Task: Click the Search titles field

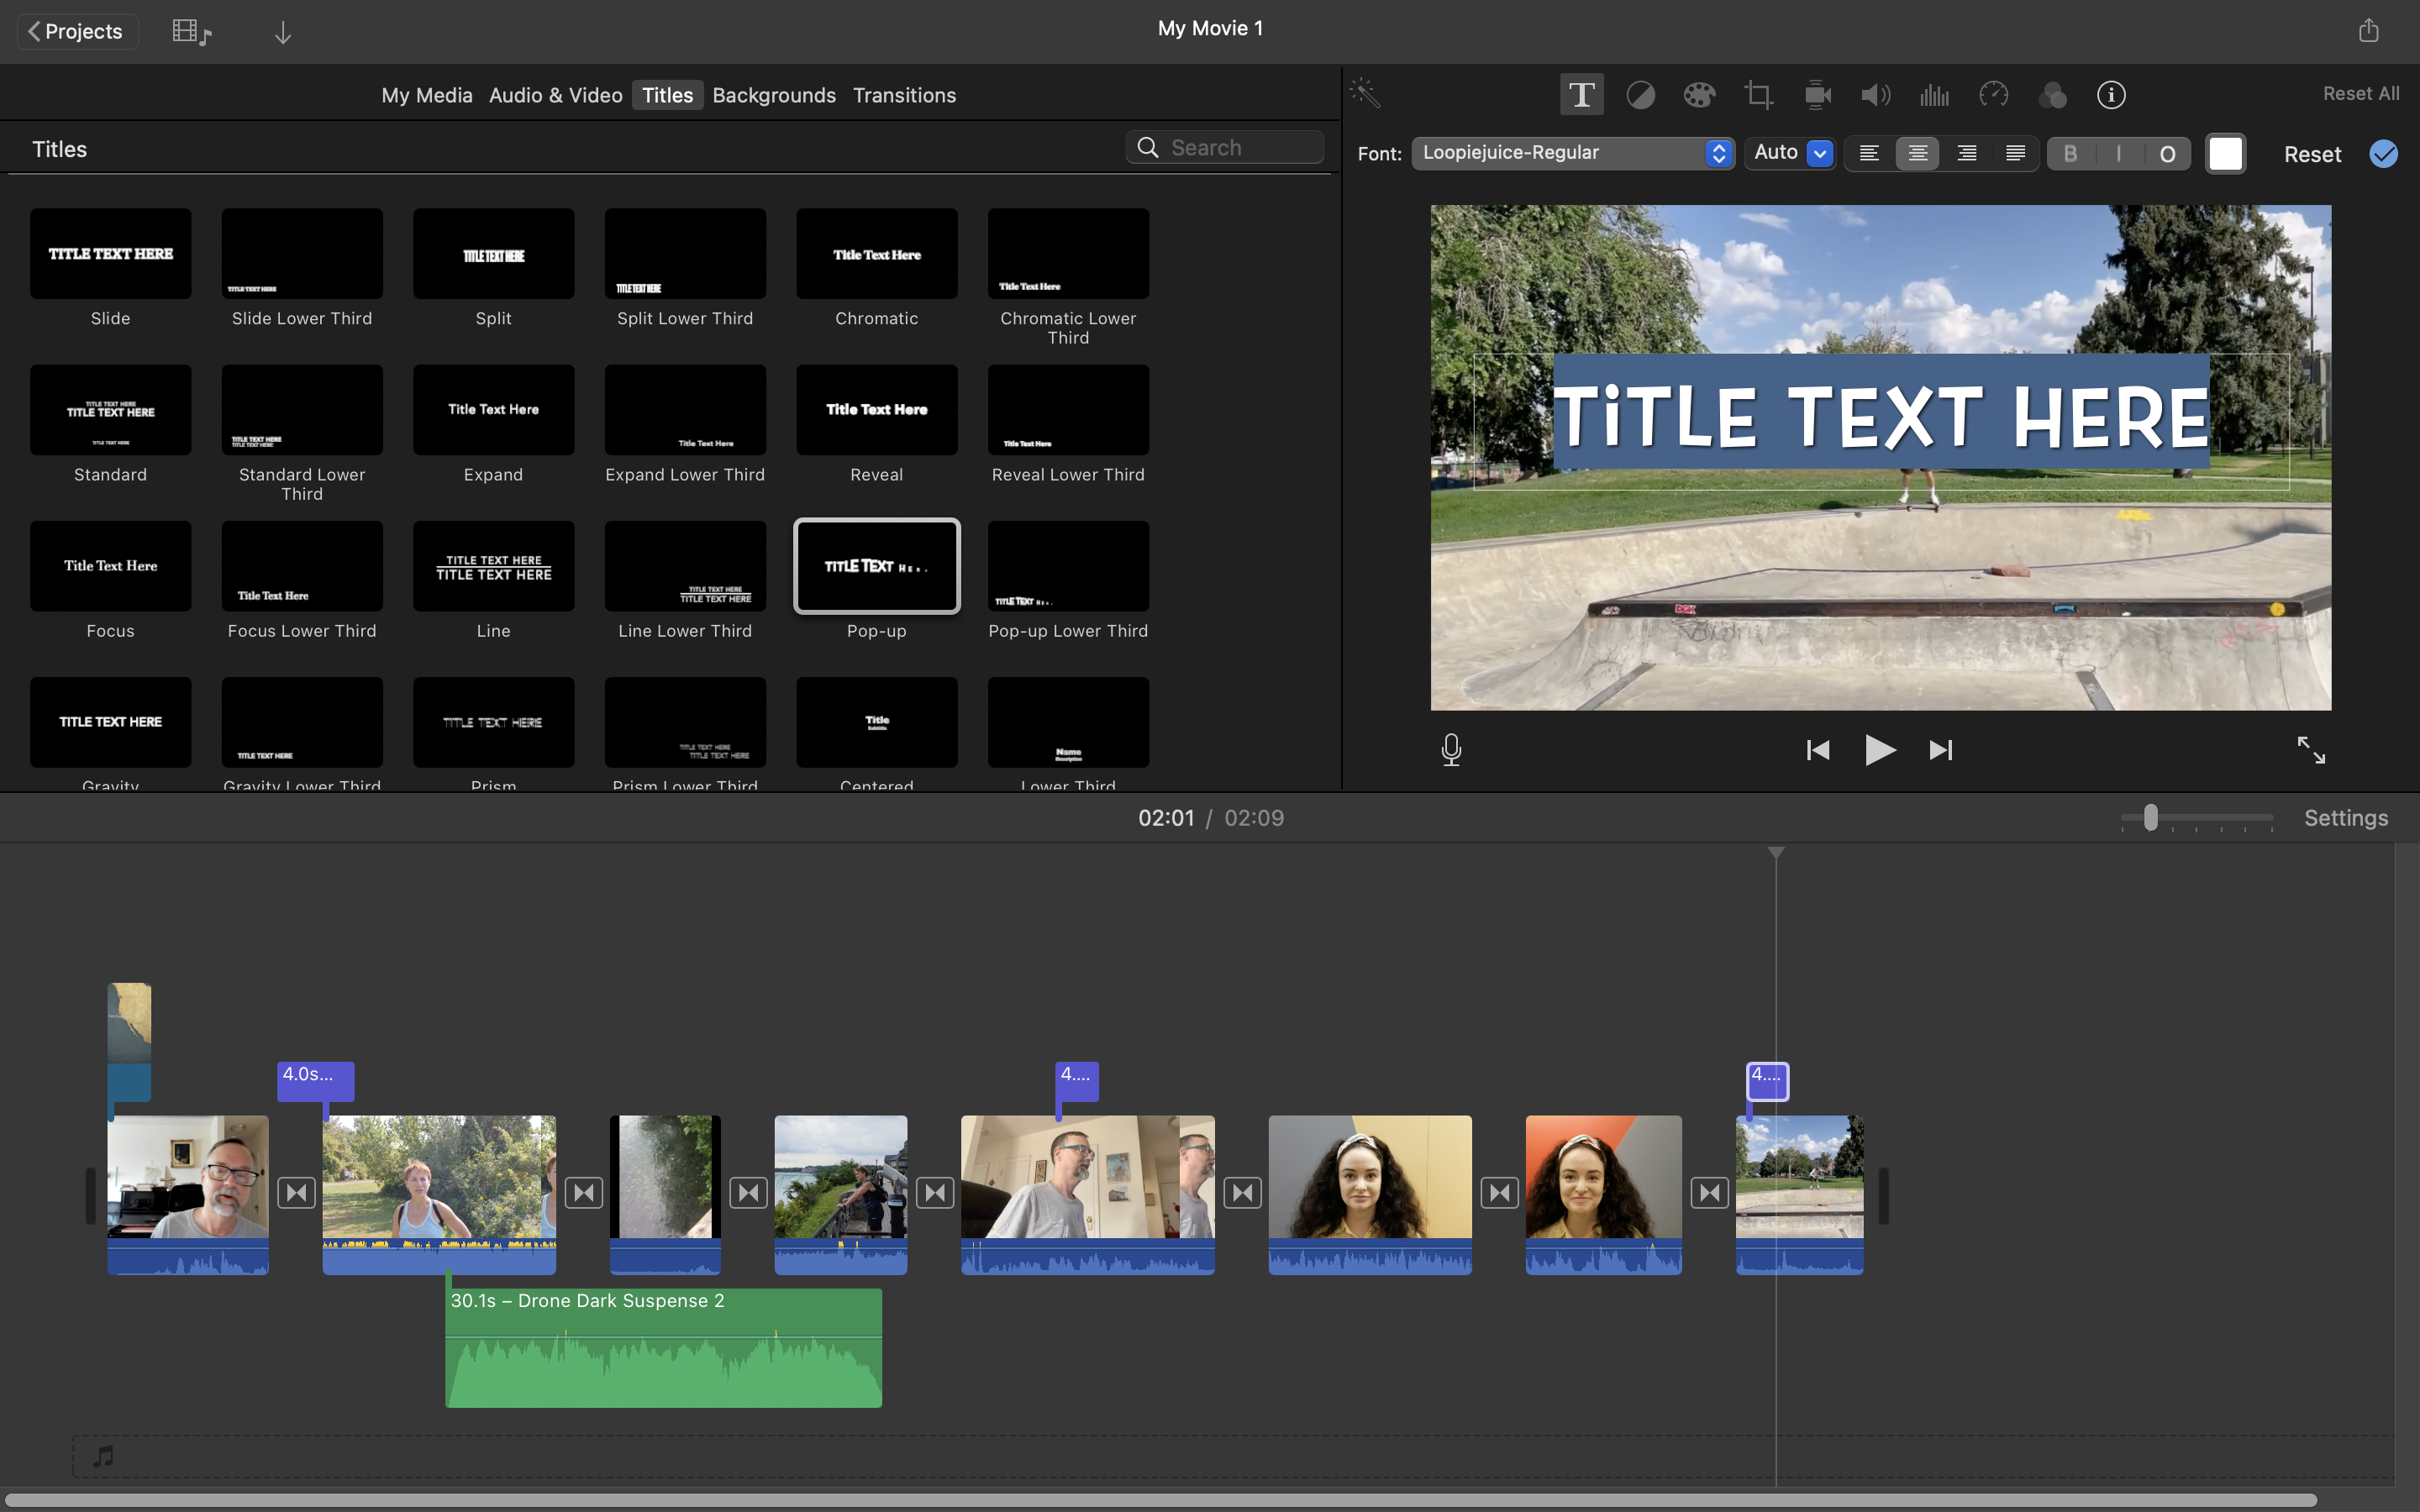Action: 1224,147
